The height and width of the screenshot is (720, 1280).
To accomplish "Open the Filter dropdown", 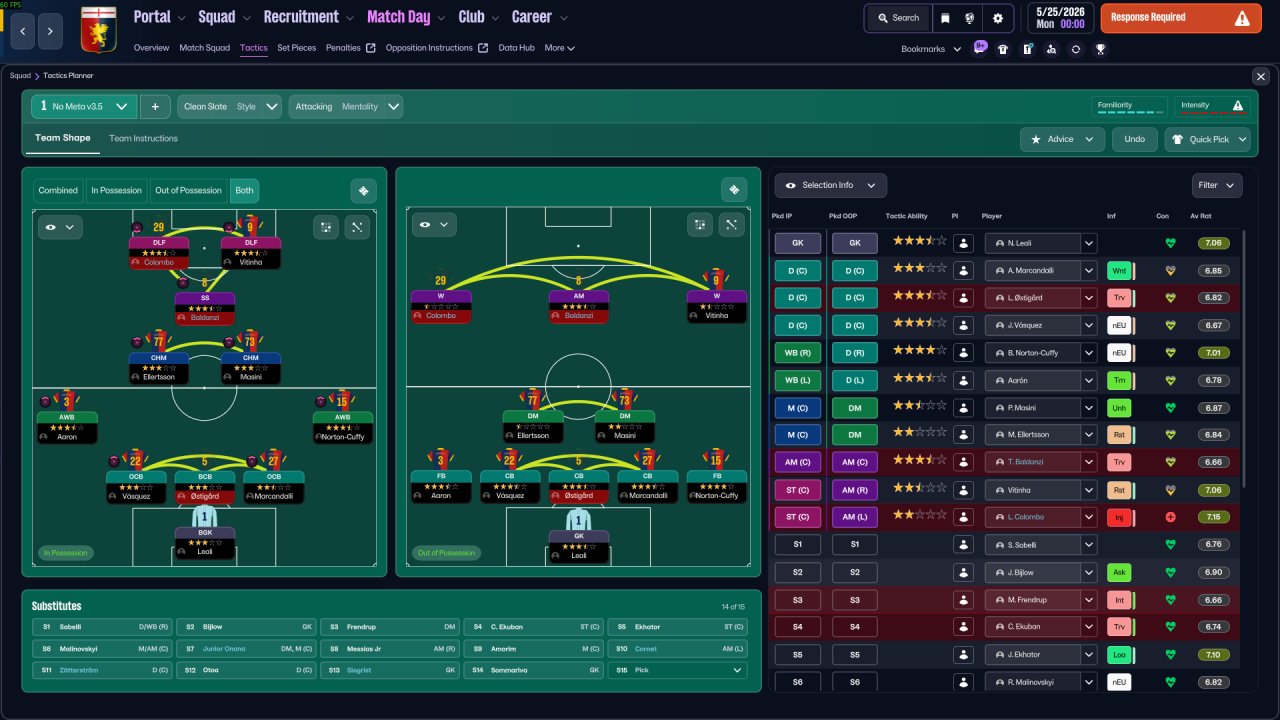I will point(1217,185).
